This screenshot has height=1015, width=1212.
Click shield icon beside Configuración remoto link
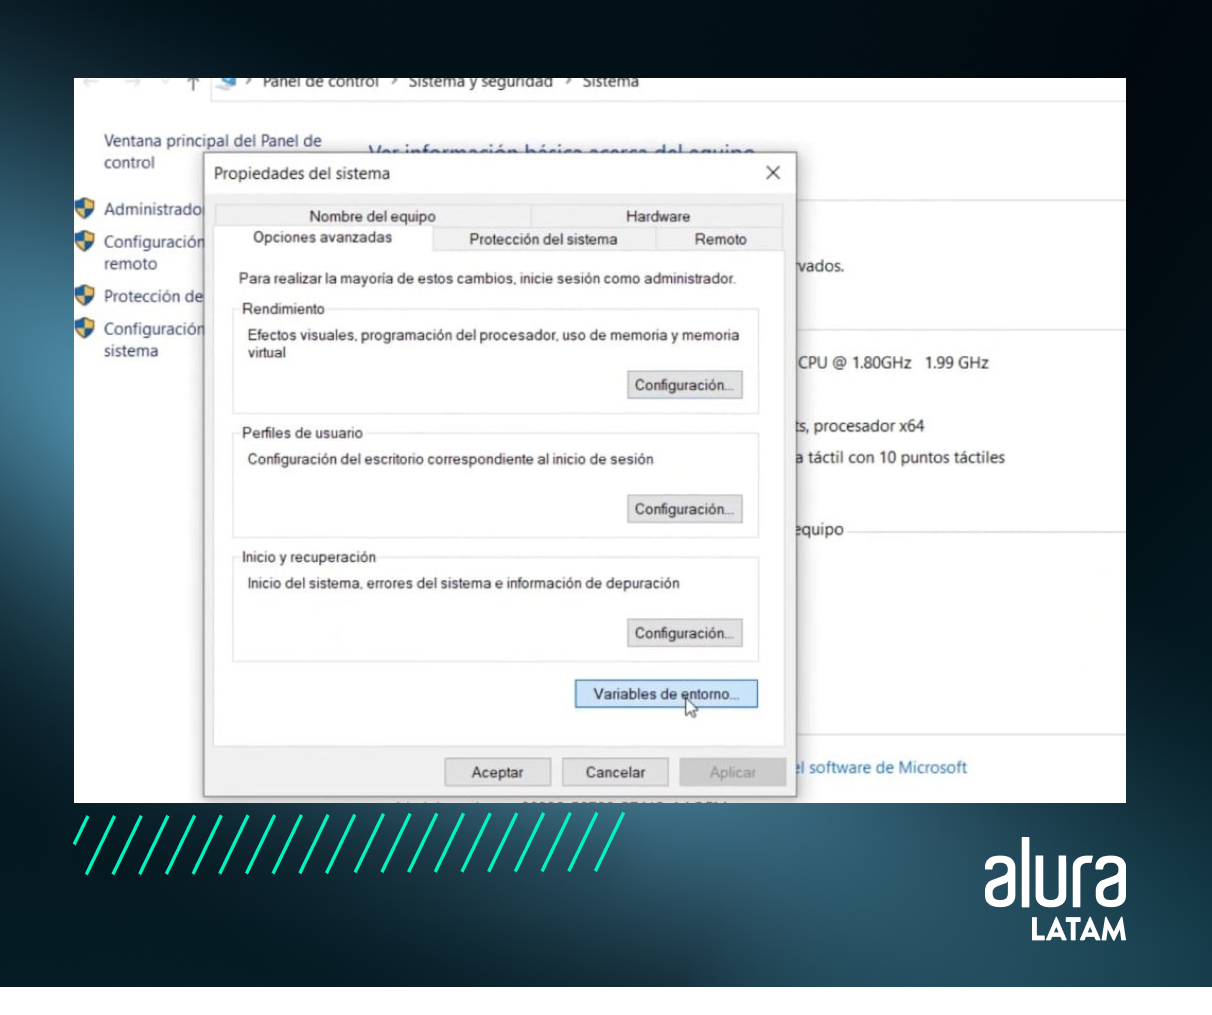85,241
